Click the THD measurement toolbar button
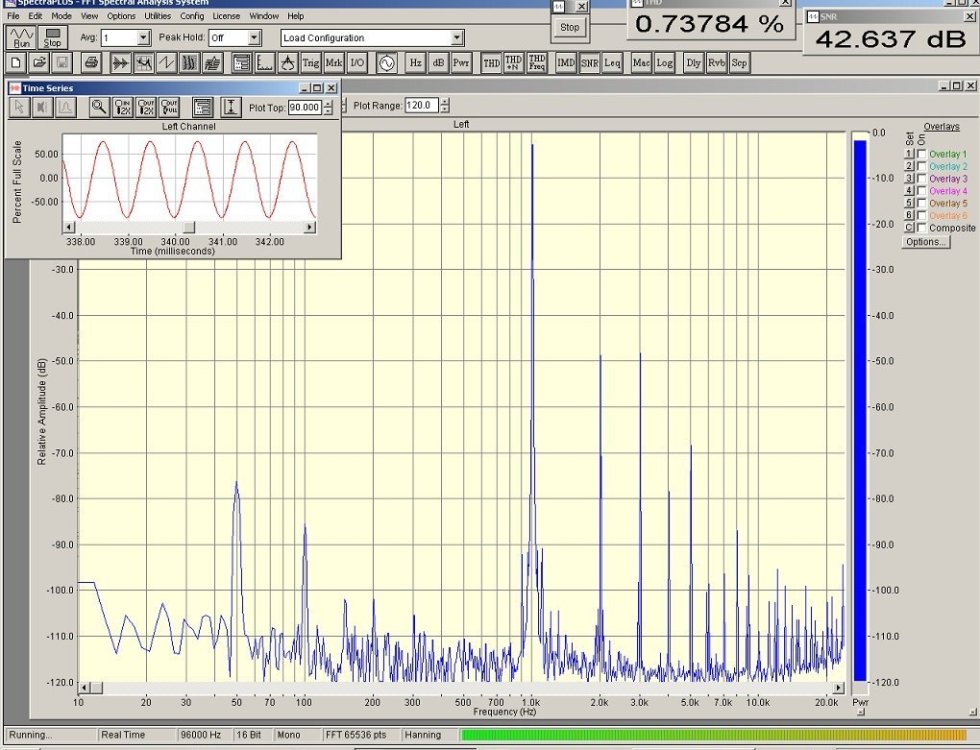980x750 pixels. [x=491, y=63]
